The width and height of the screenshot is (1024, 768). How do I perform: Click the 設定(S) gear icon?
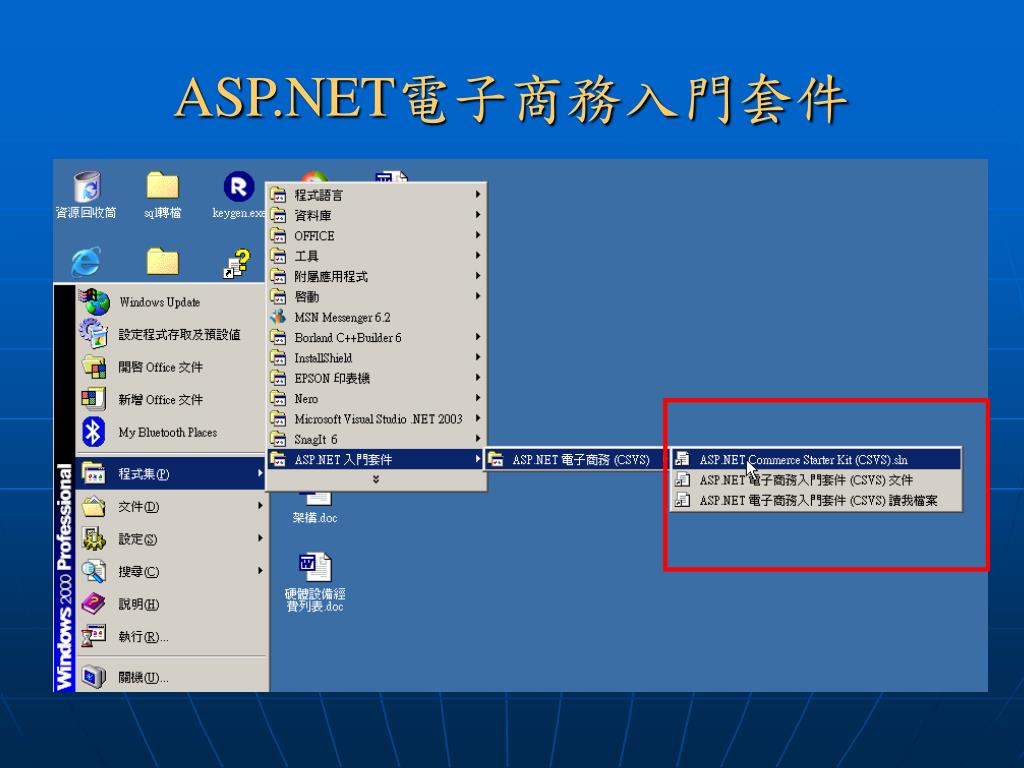pos(93,539)
